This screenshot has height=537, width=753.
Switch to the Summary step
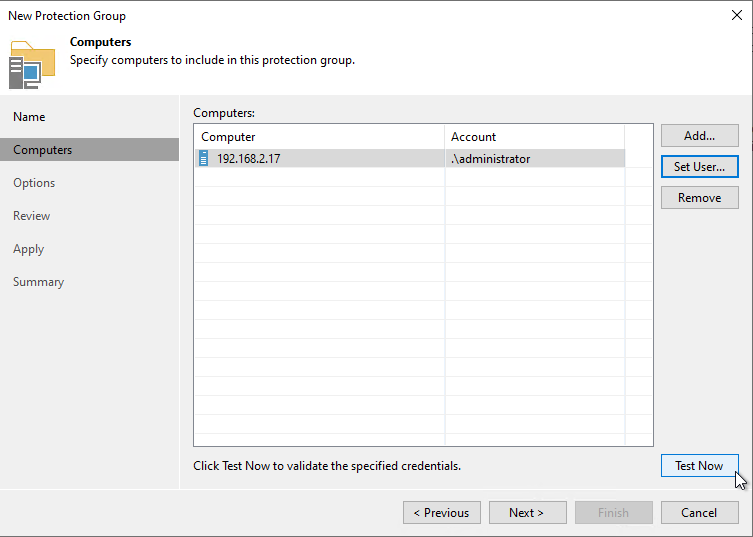click(x=38, y=282)
